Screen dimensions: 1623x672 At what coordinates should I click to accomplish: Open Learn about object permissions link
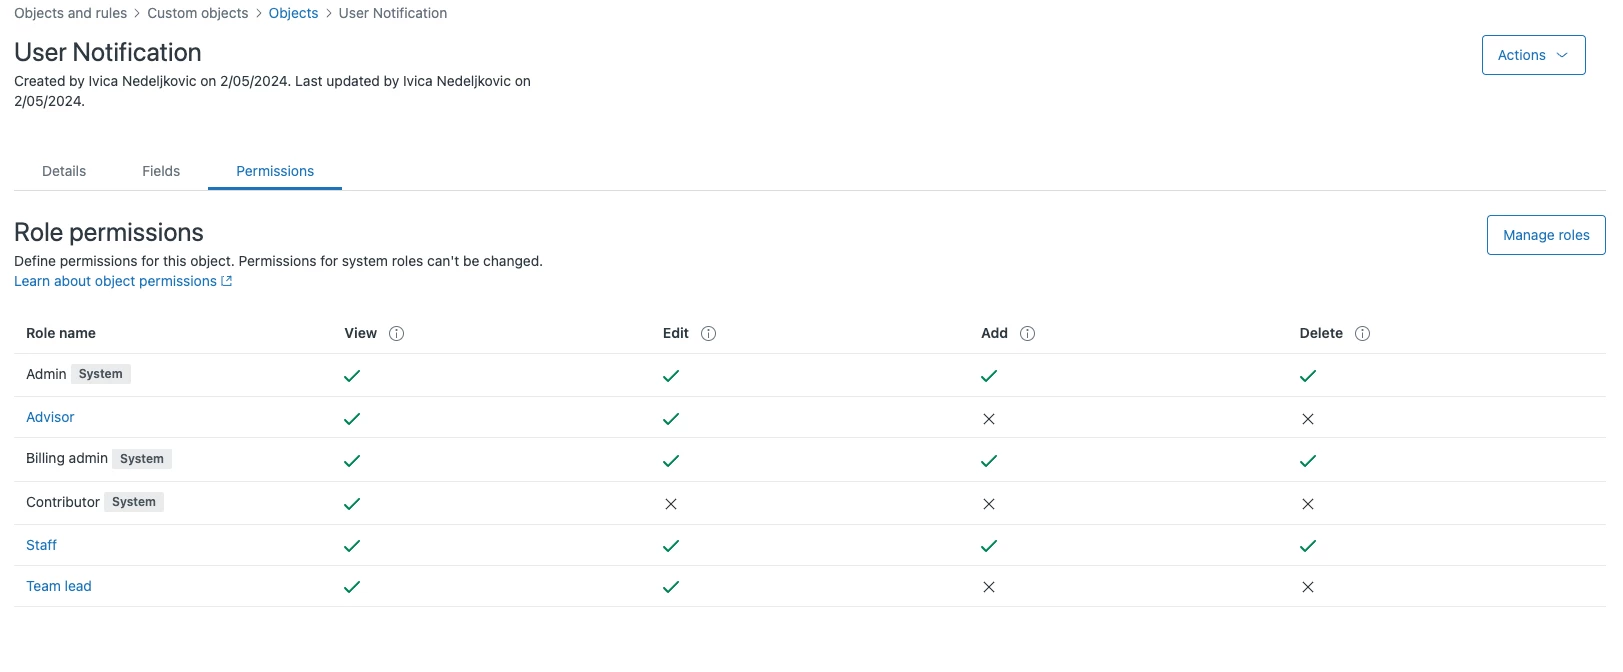tap(115, 282)
